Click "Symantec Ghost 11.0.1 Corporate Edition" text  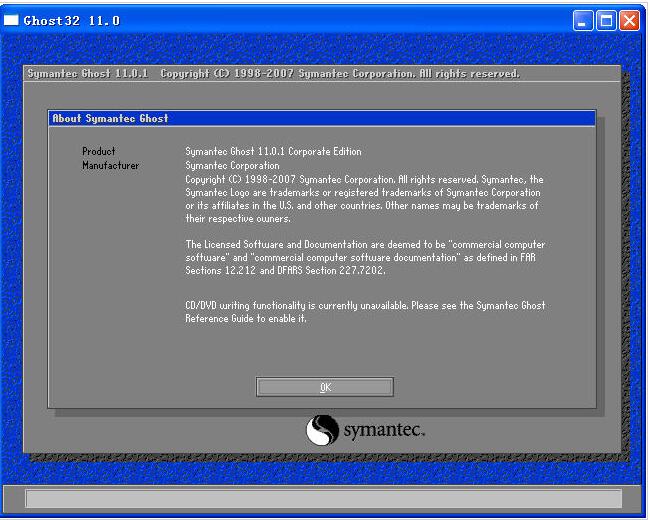pos(273,151)
